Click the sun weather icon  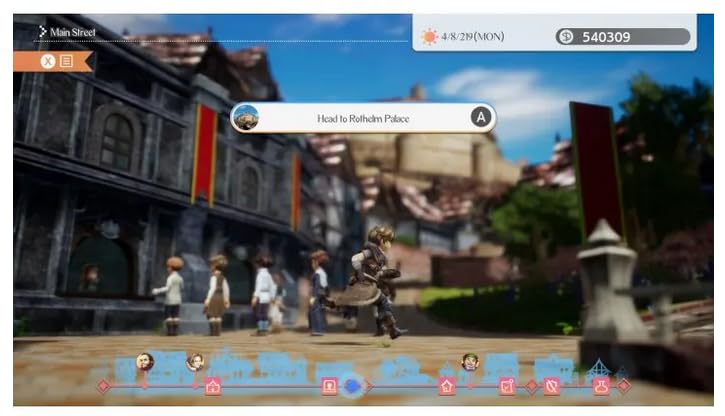tap(429, 37)
